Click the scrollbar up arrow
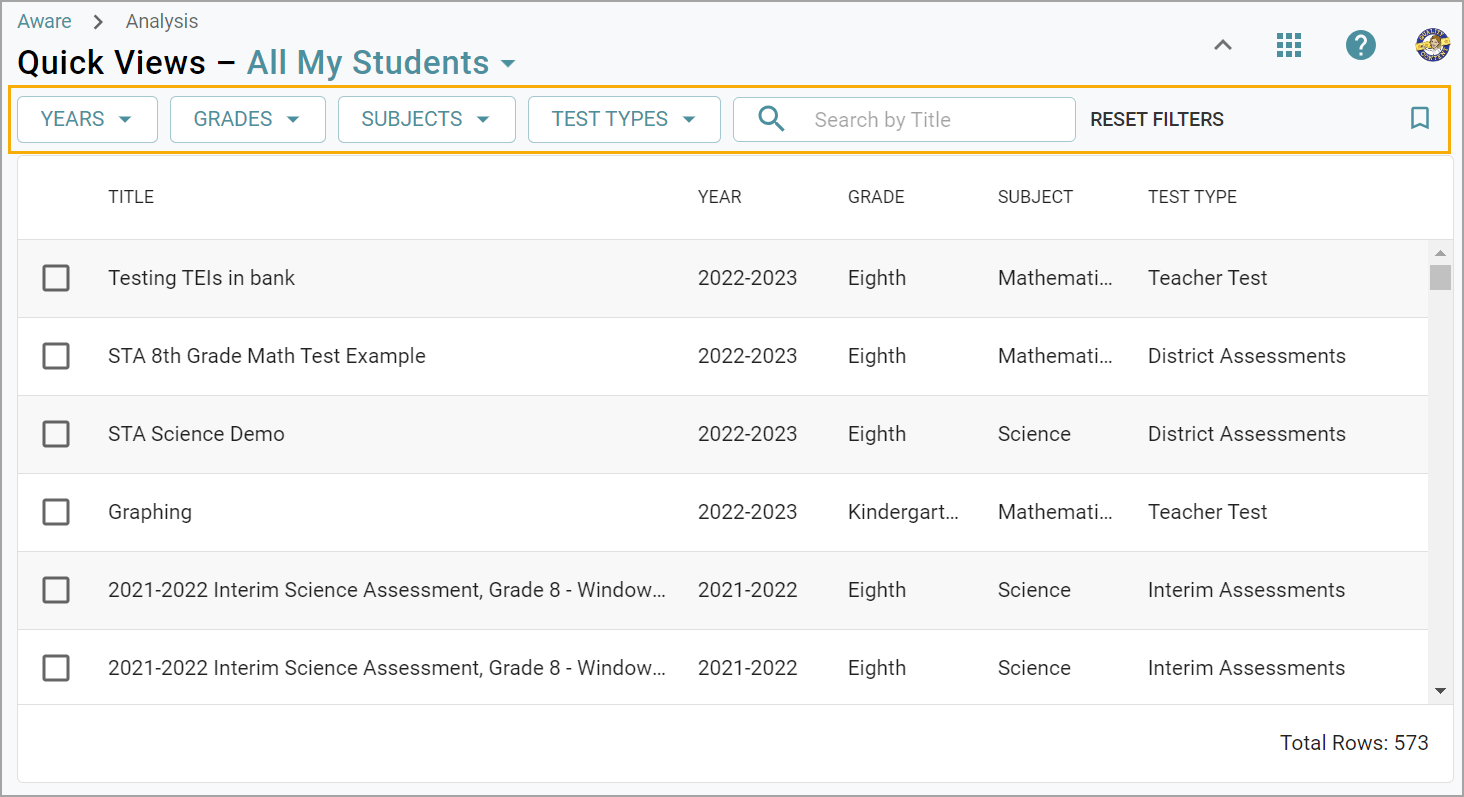The width and height of the screenshot is (1464, 797). pos(1440,254)
